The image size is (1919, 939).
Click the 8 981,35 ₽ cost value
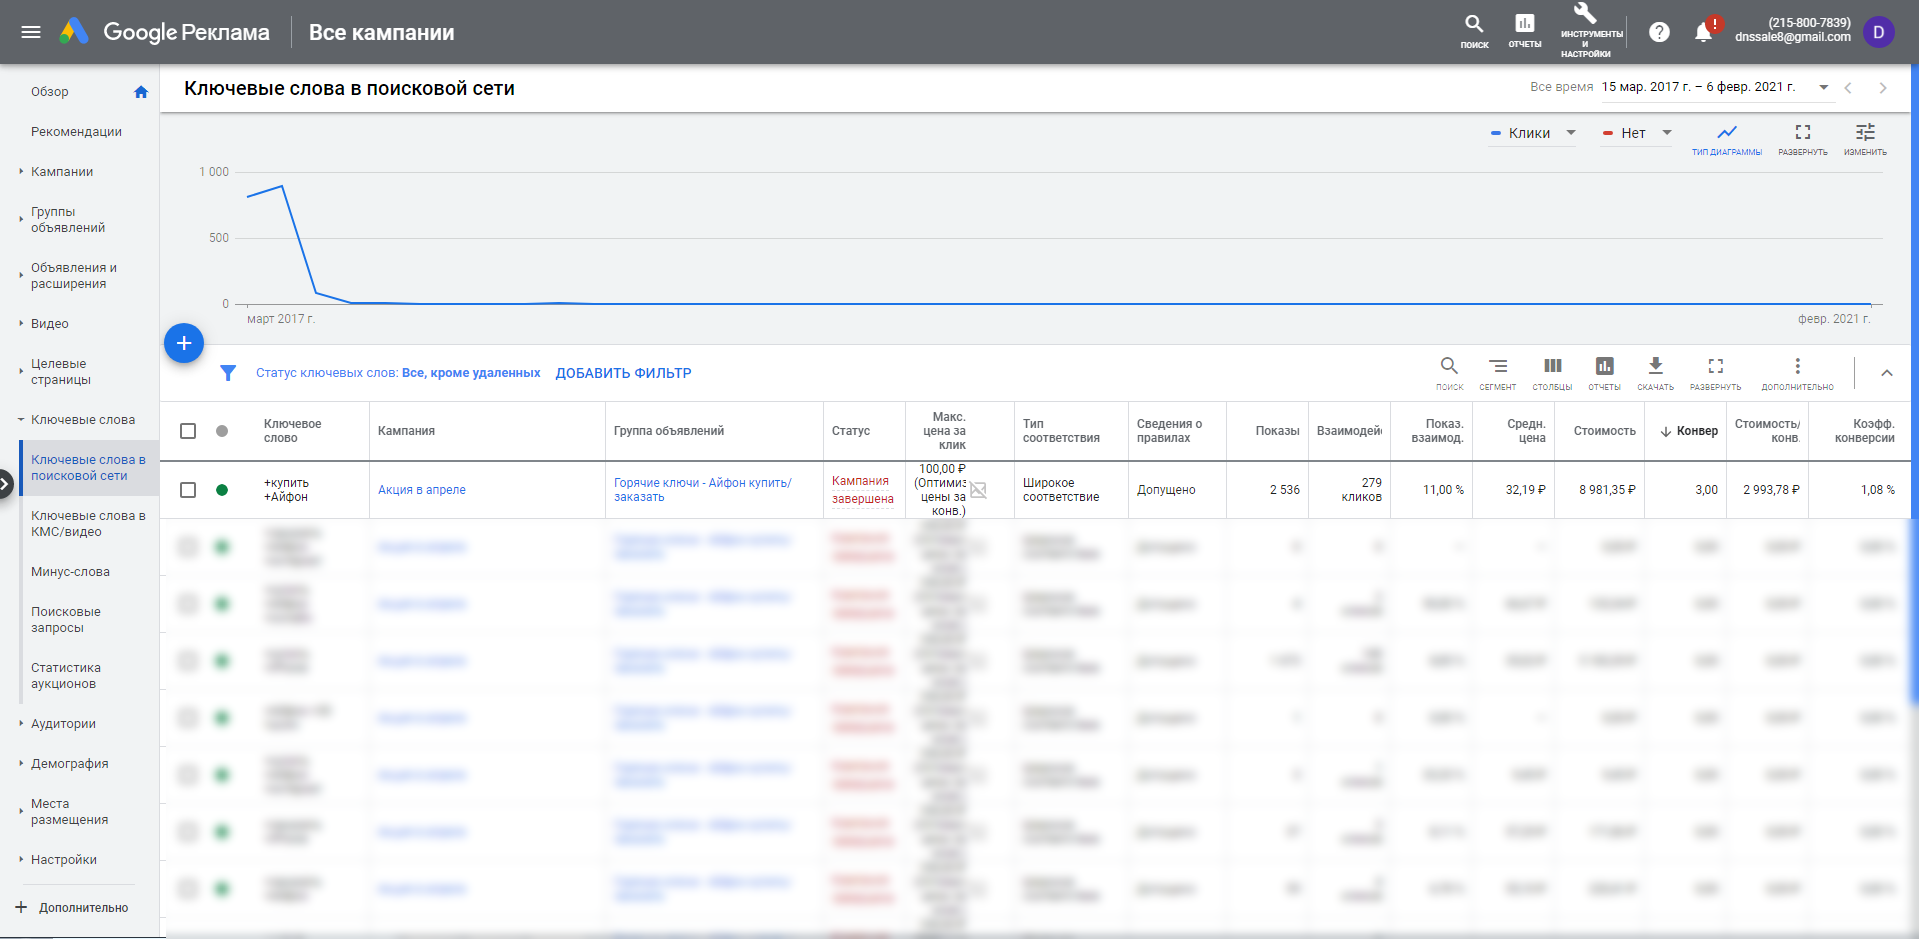tap(1607, 490)
